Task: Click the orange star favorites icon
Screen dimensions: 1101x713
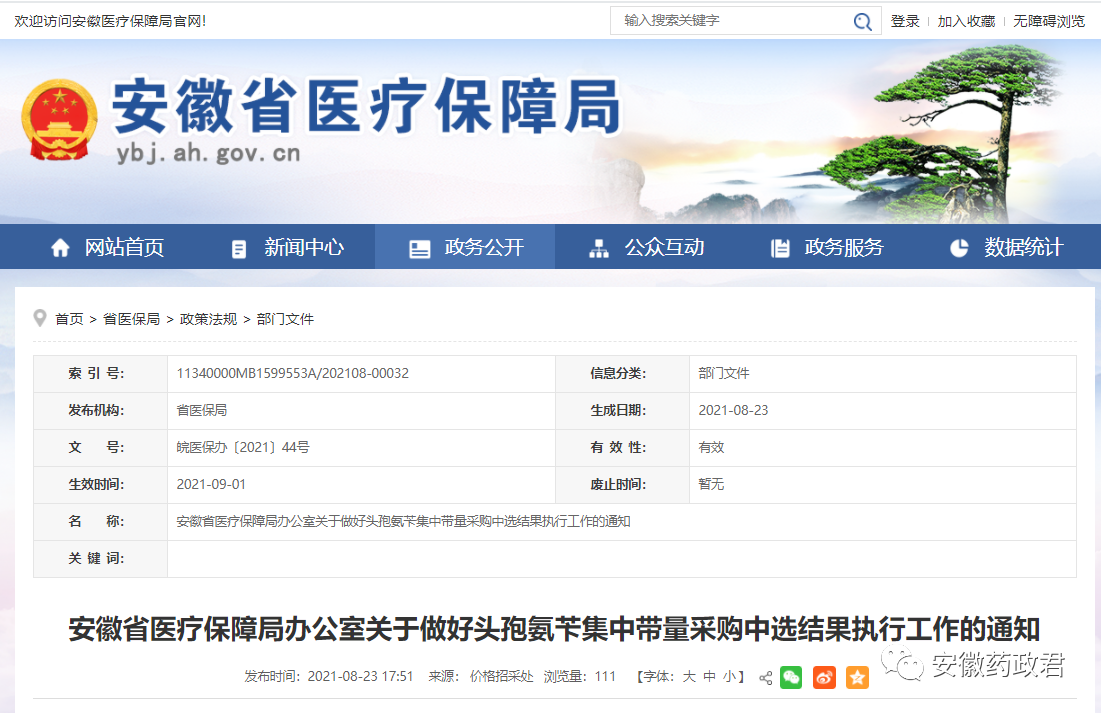Action: (x=857, y=677)
